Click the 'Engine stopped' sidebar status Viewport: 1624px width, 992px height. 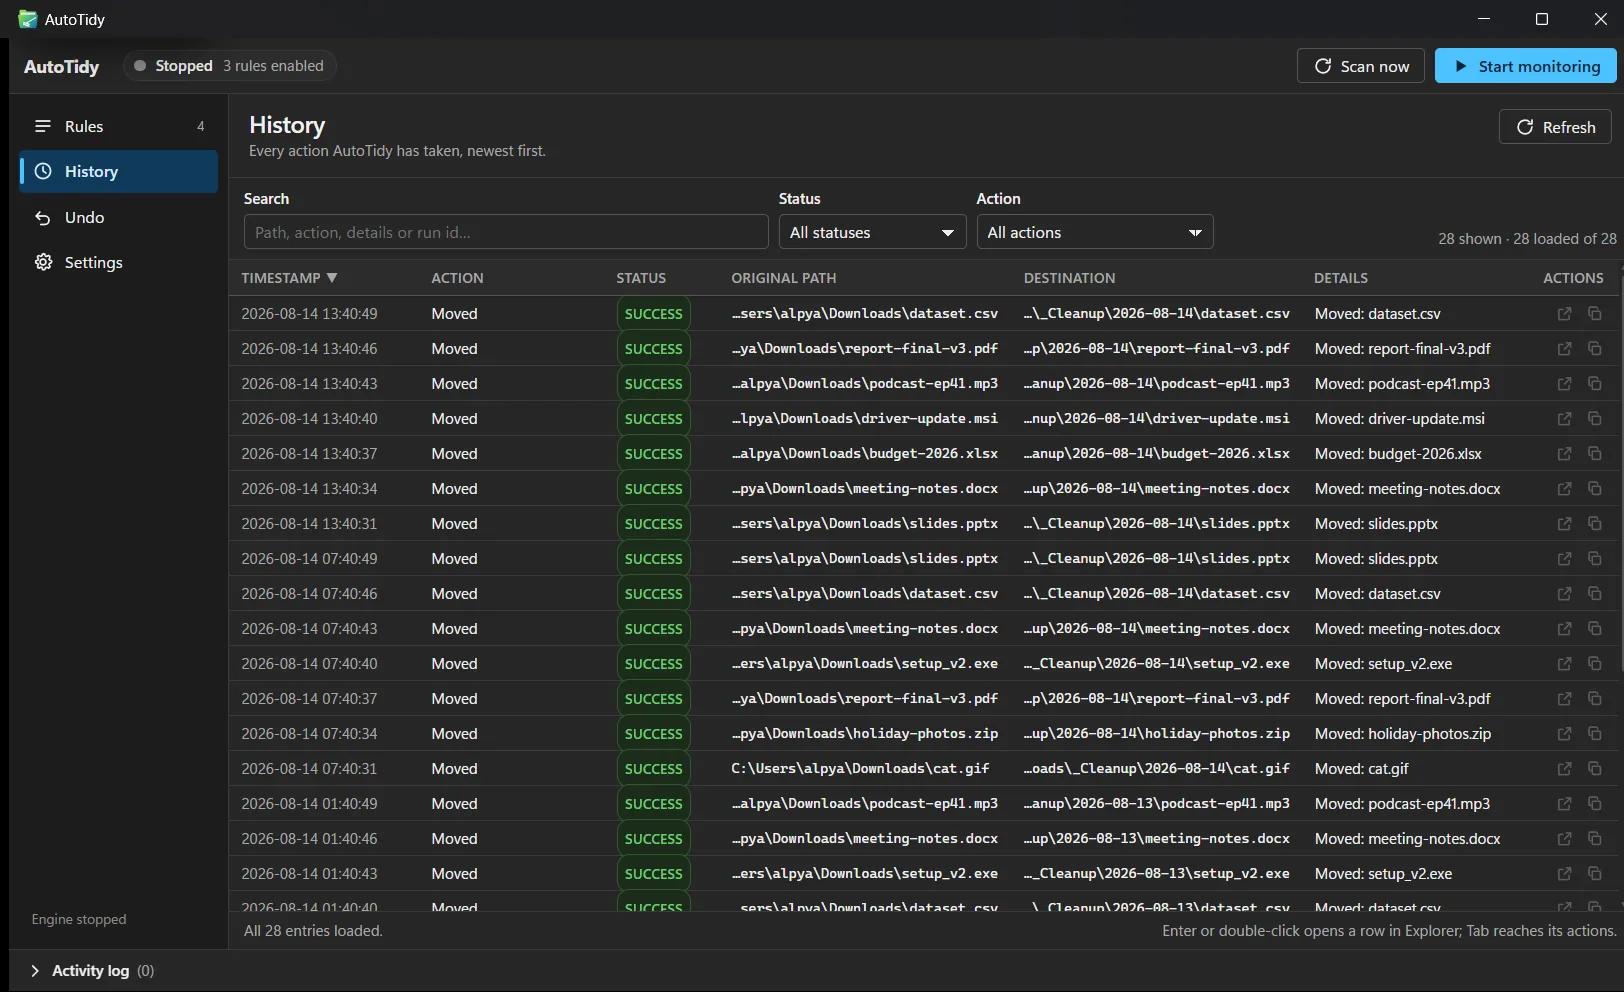coord(79,919)
